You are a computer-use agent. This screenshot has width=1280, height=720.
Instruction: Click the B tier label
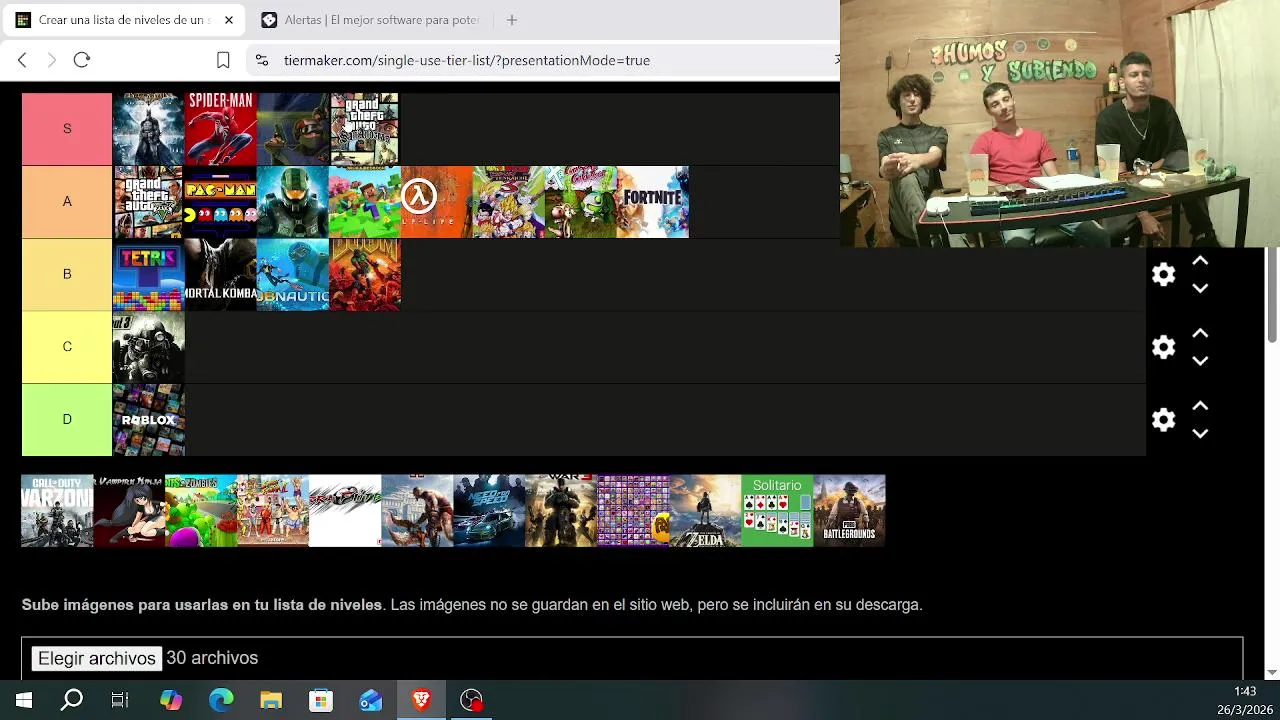pos(67,274)
